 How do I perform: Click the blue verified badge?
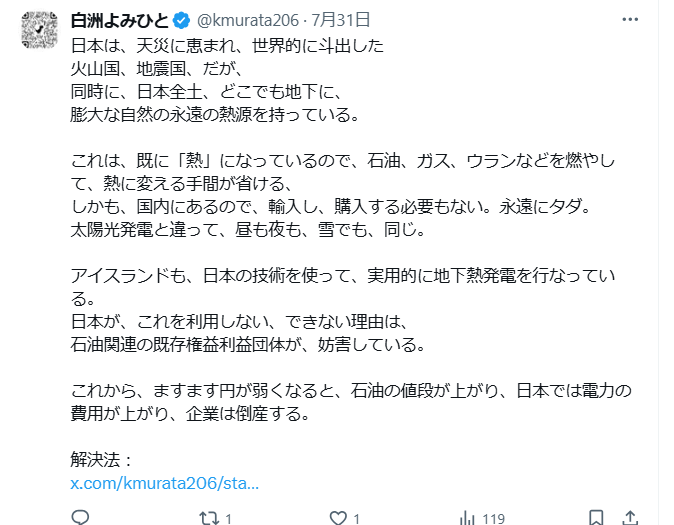coord(181,20)
